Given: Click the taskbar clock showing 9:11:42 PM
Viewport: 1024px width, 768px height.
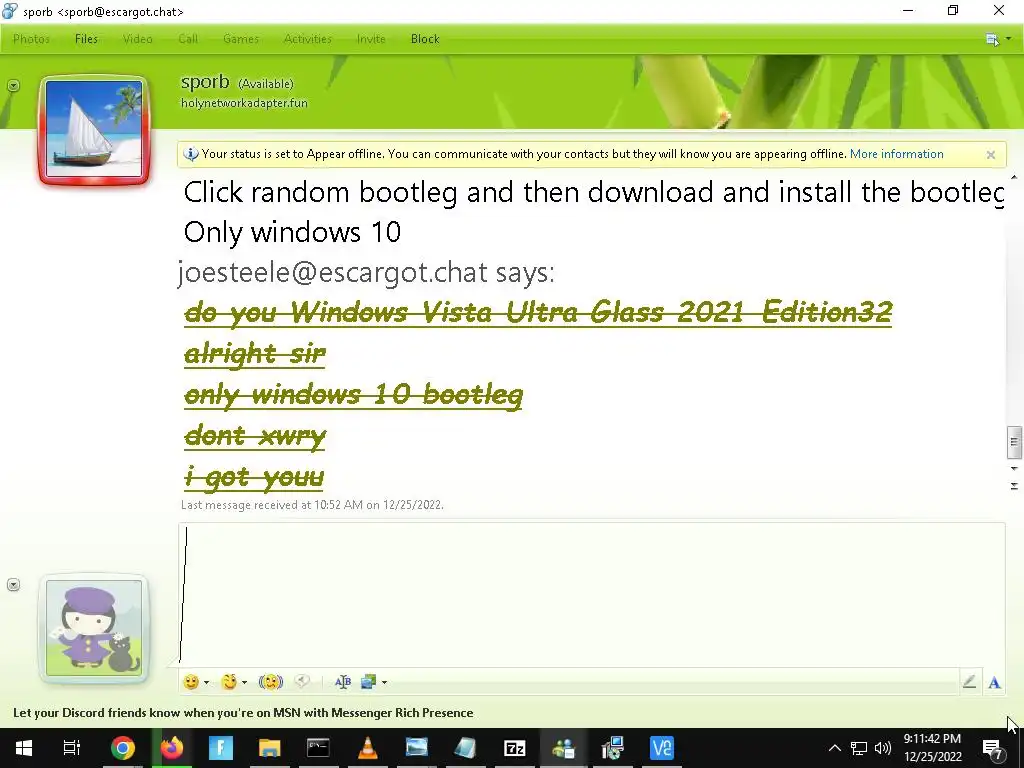Looking at the screenshot, I should click(x=933, y=748).
